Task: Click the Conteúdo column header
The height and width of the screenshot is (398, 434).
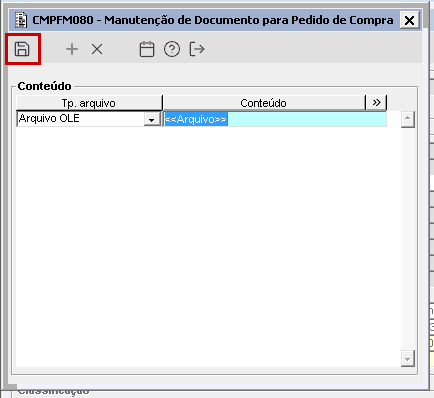Action: (x=264, y=103)
